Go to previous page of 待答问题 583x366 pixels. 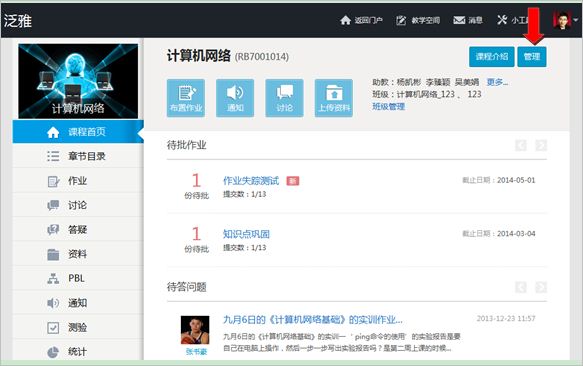click(521, 287)
